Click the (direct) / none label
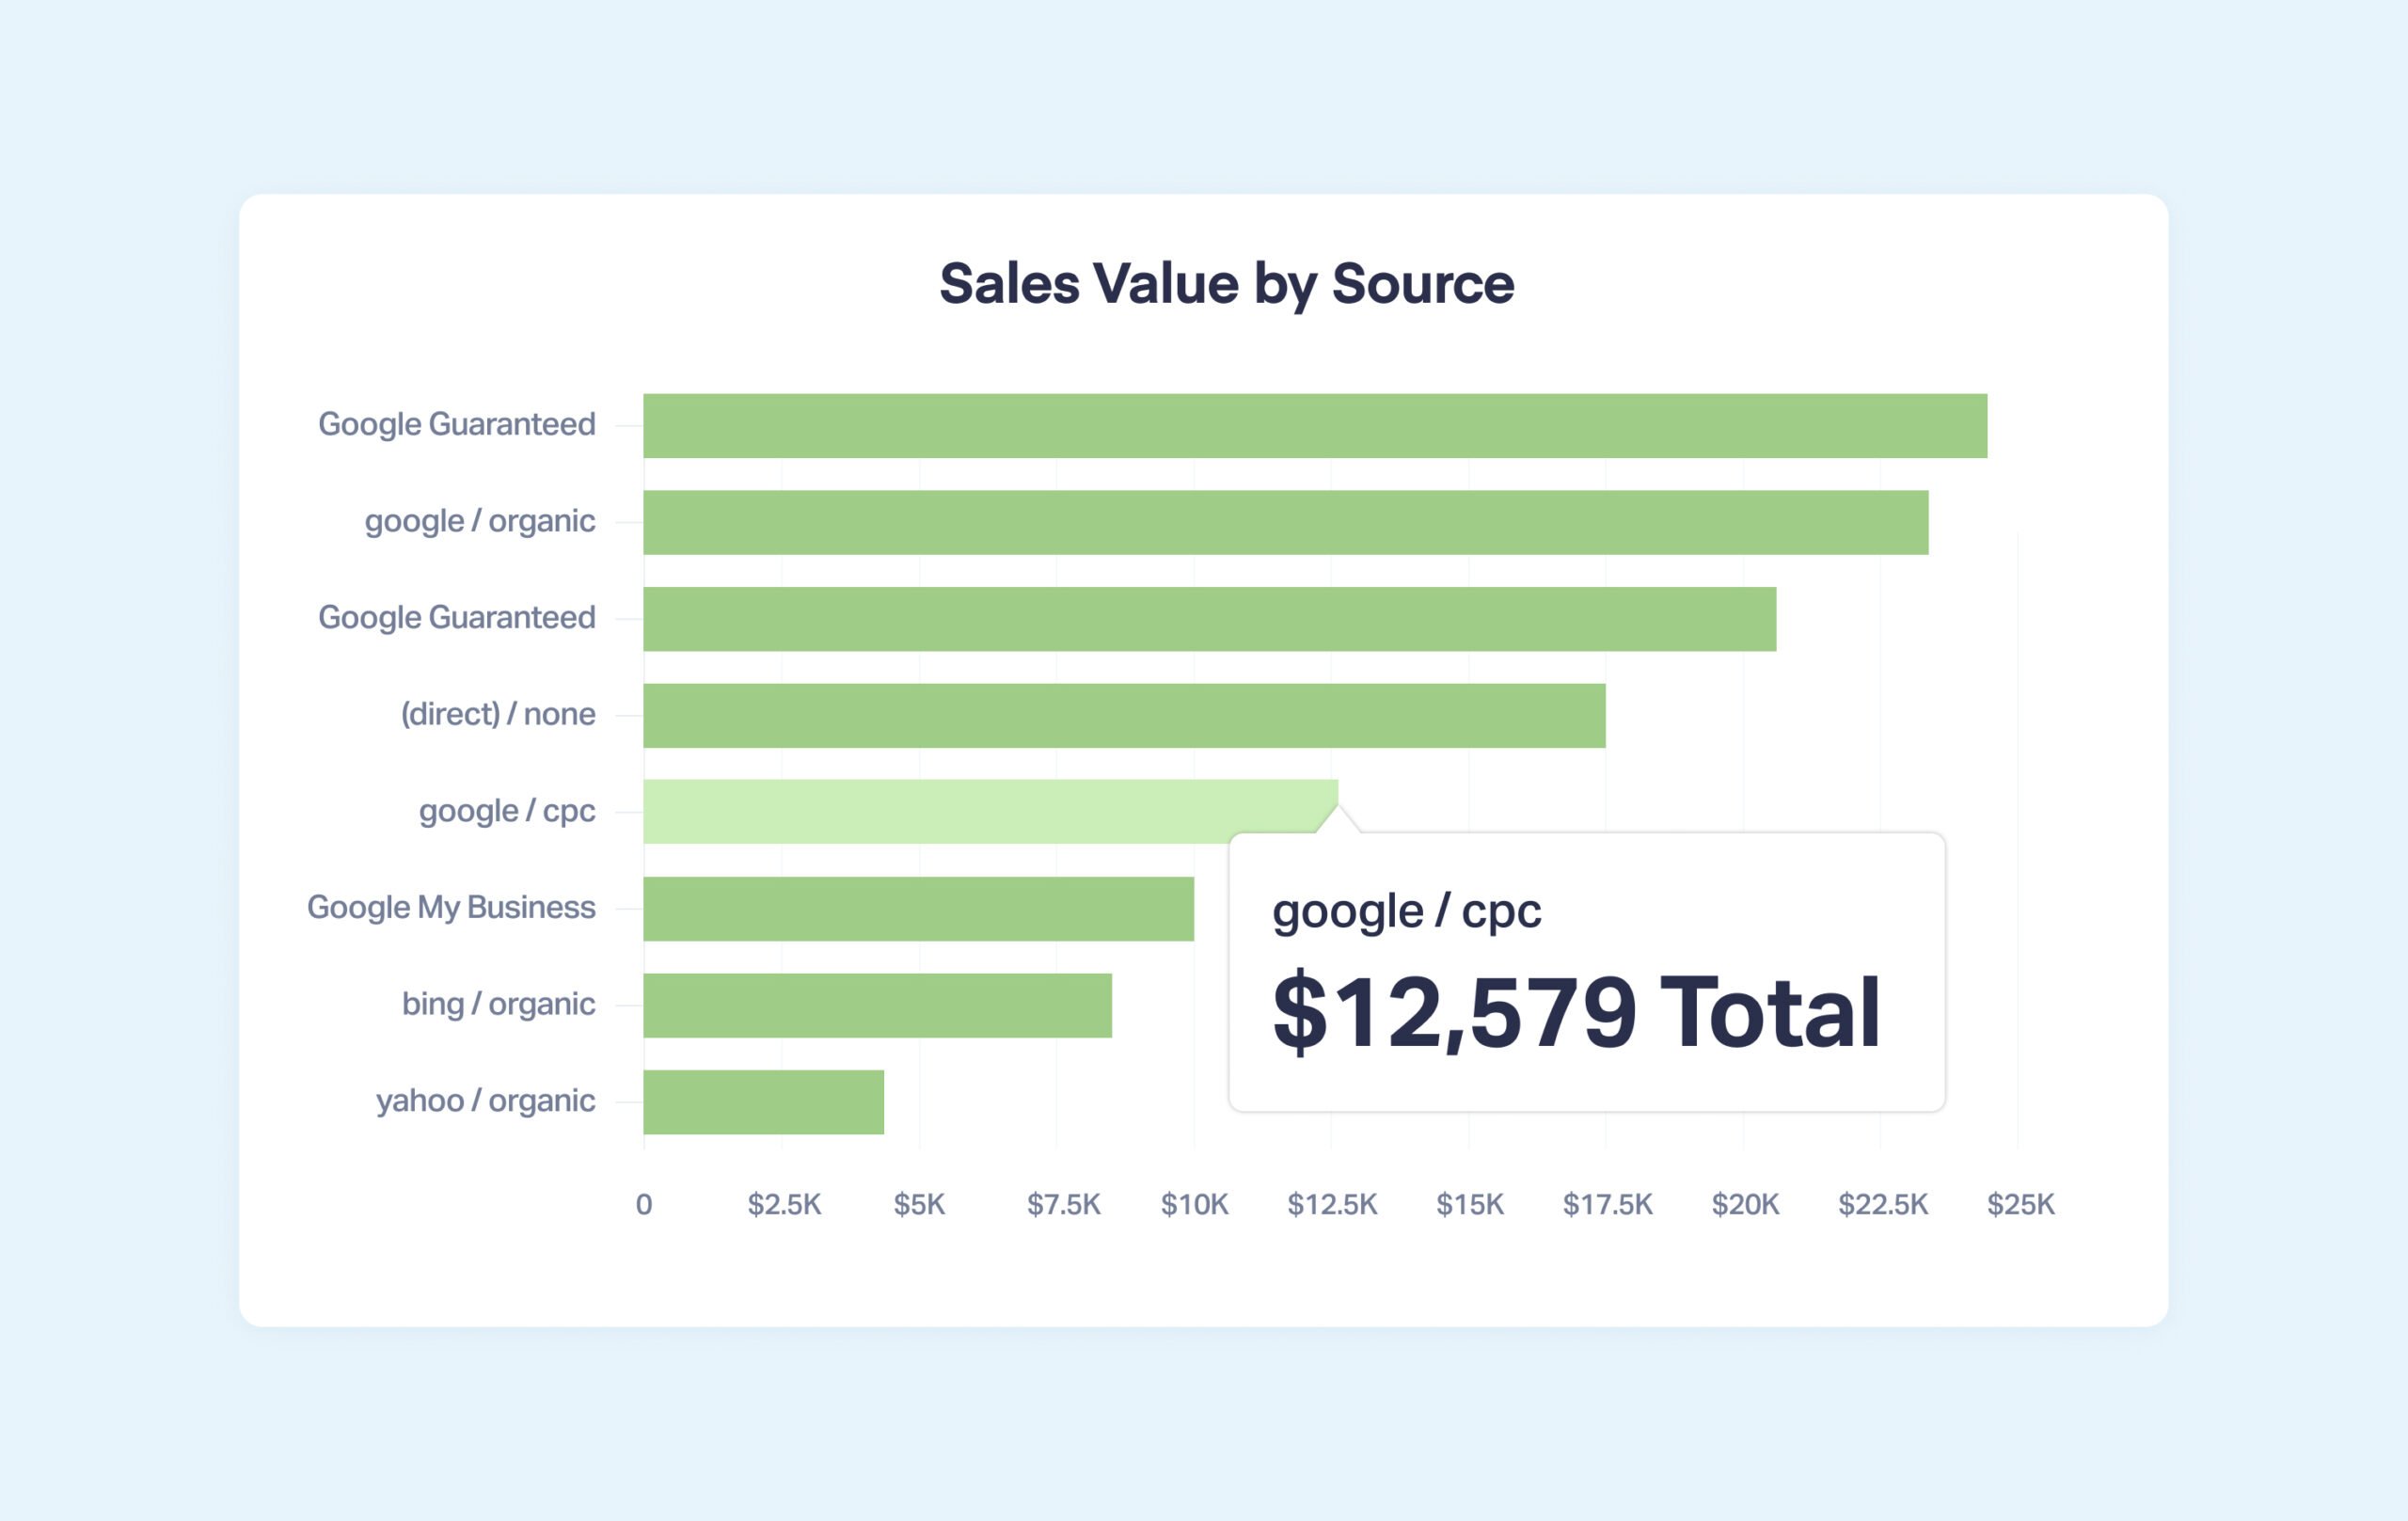 [x=498, y=714]
